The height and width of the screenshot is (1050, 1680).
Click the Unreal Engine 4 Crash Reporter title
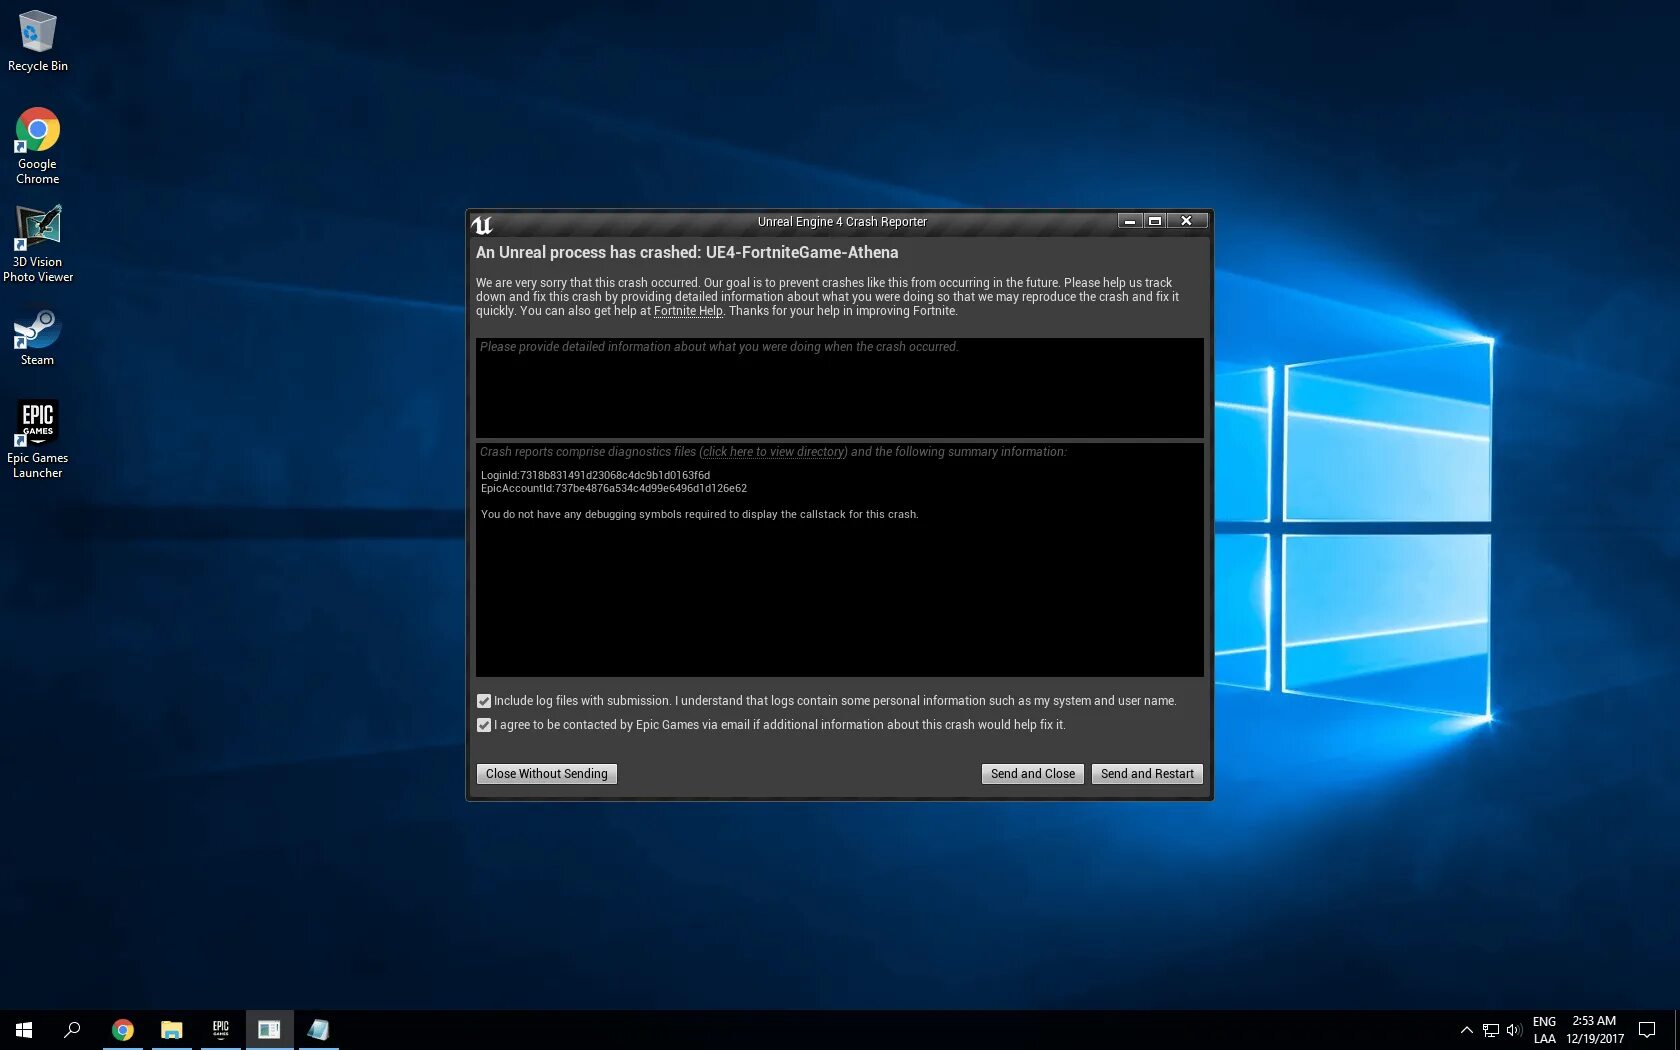842,222
